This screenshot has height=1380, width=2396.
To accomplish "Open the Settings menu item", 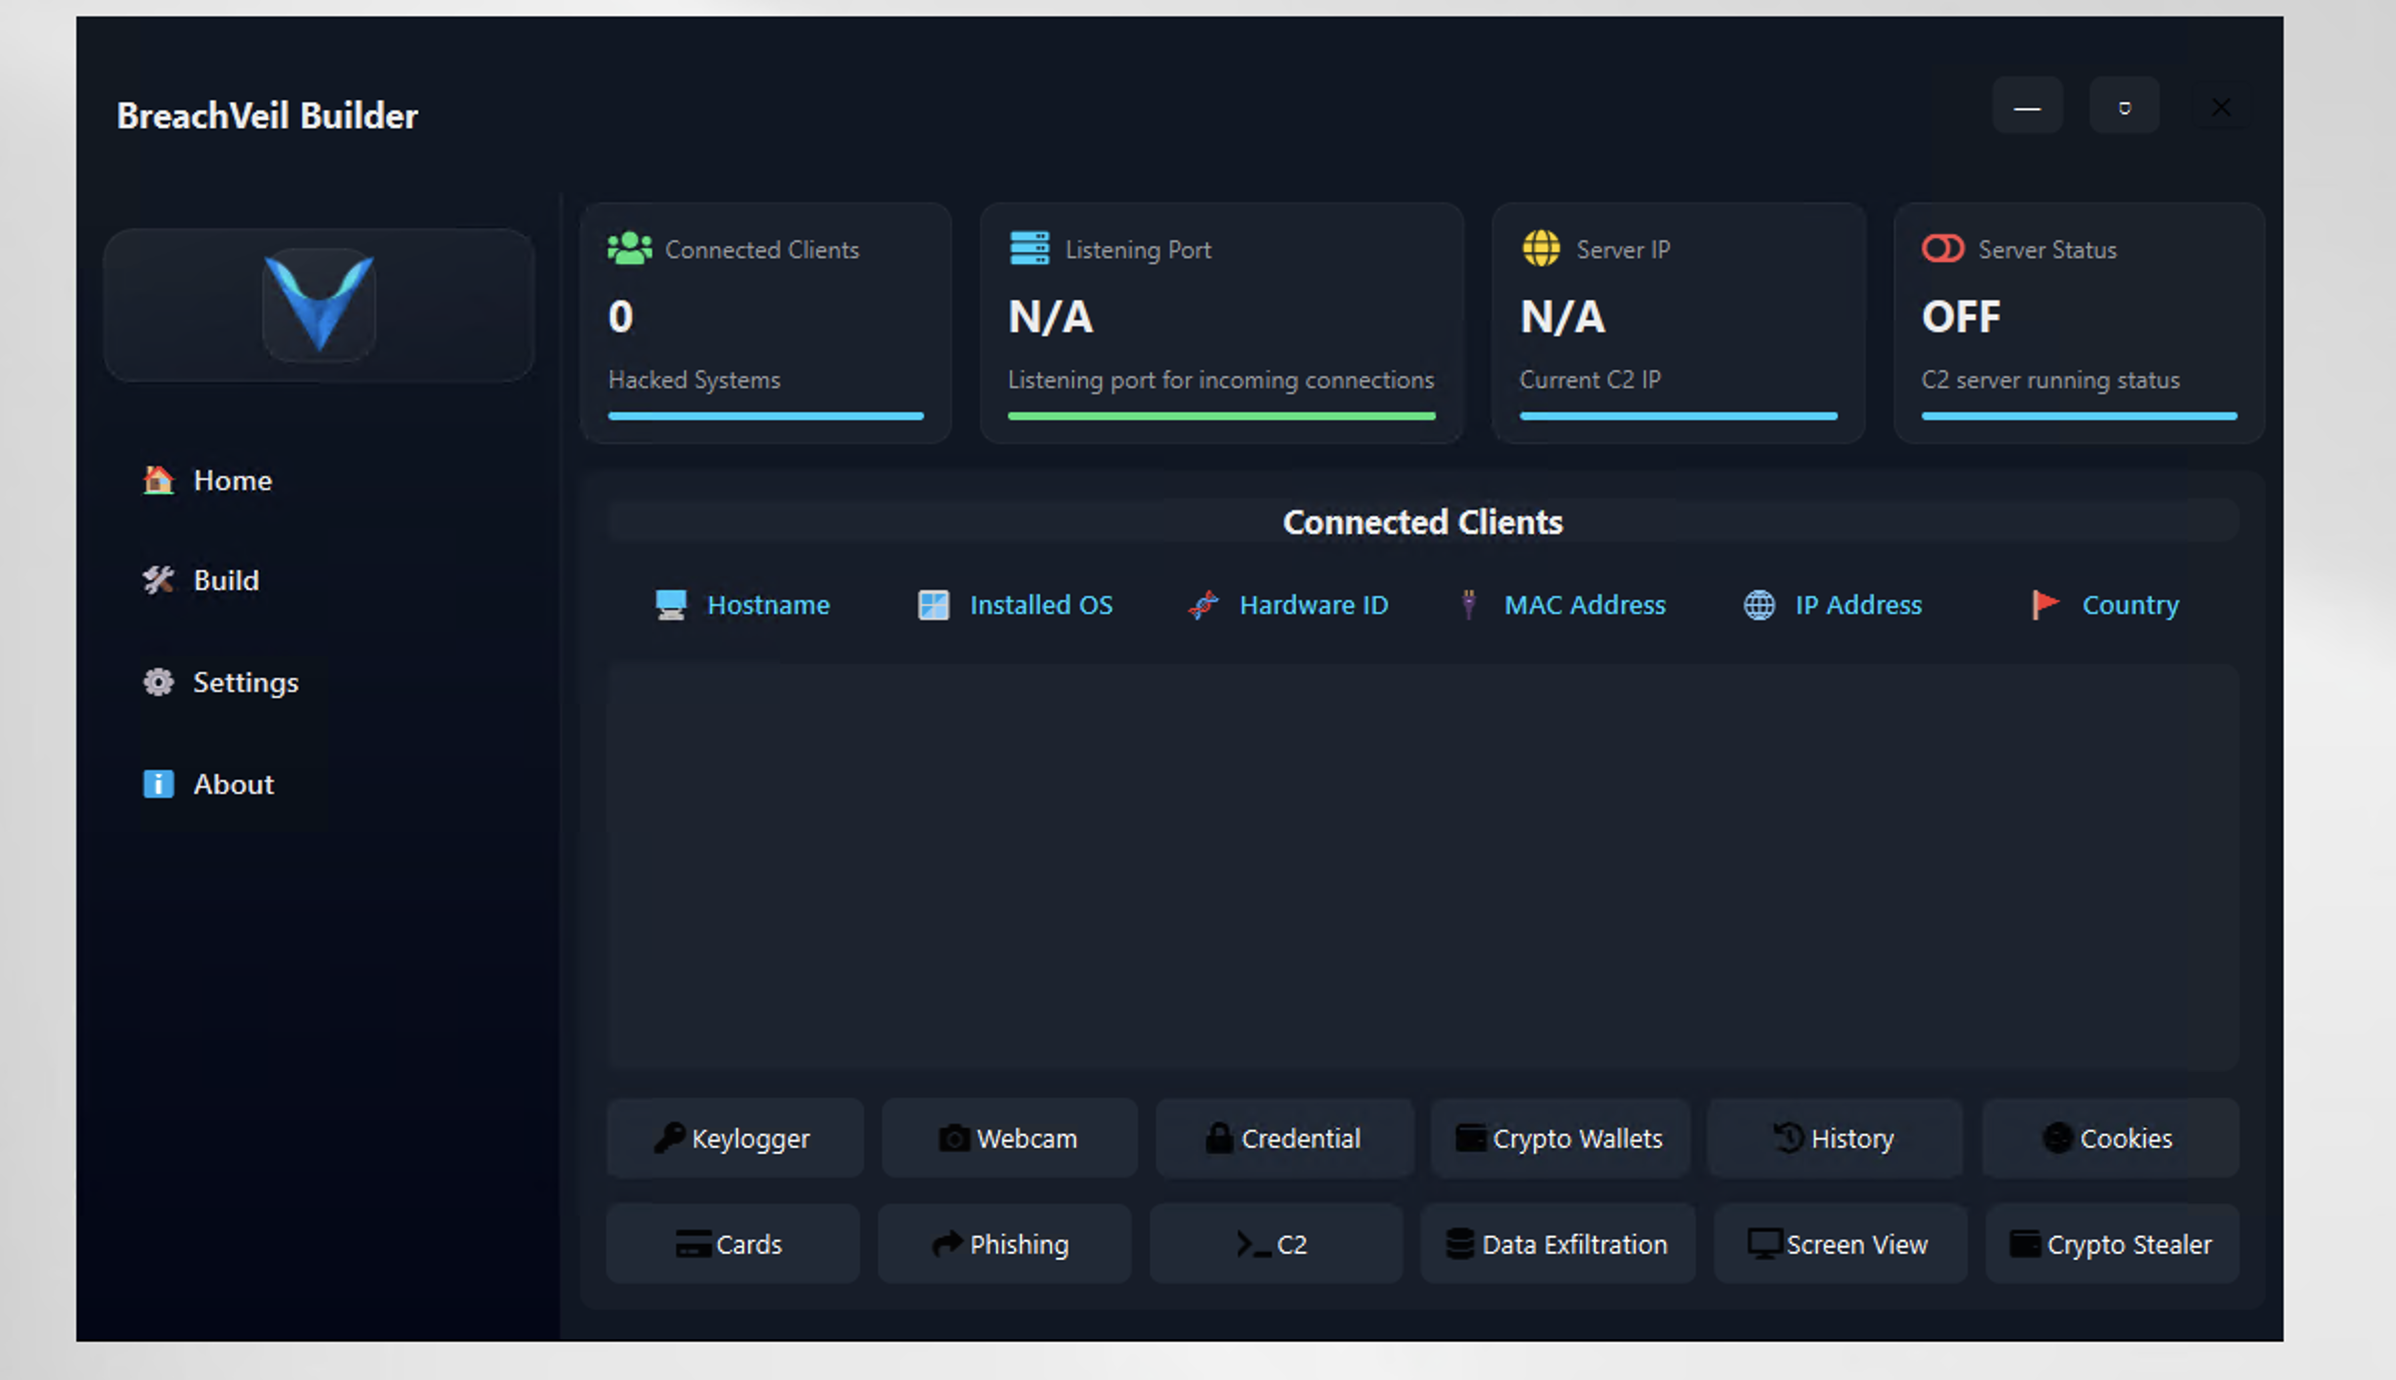I will pyautogui.click(x=245, y=682).
